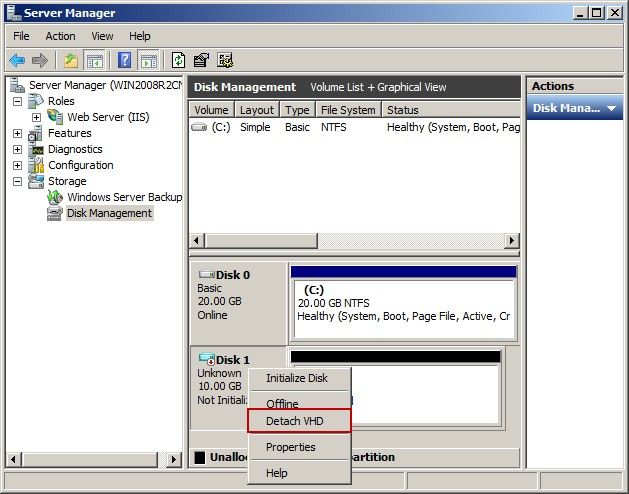This screenshot has height=494, width=629.
Task: Click the Disk 0 drive icon
Action: tap(206, 274)
